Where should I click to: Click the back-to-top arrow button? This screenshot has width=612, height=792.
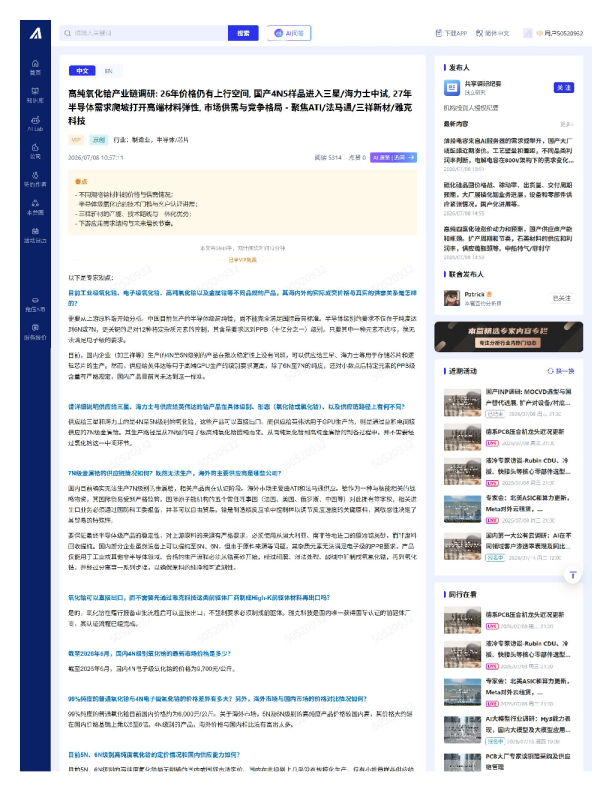573,575
